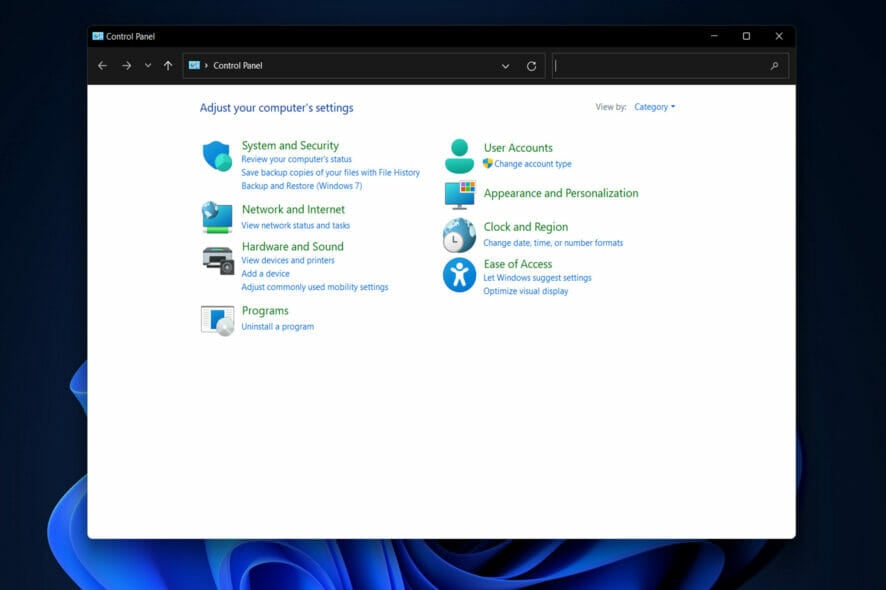Click inside the Control Panel search box
The image size is (886, 590).
(660, 66)
